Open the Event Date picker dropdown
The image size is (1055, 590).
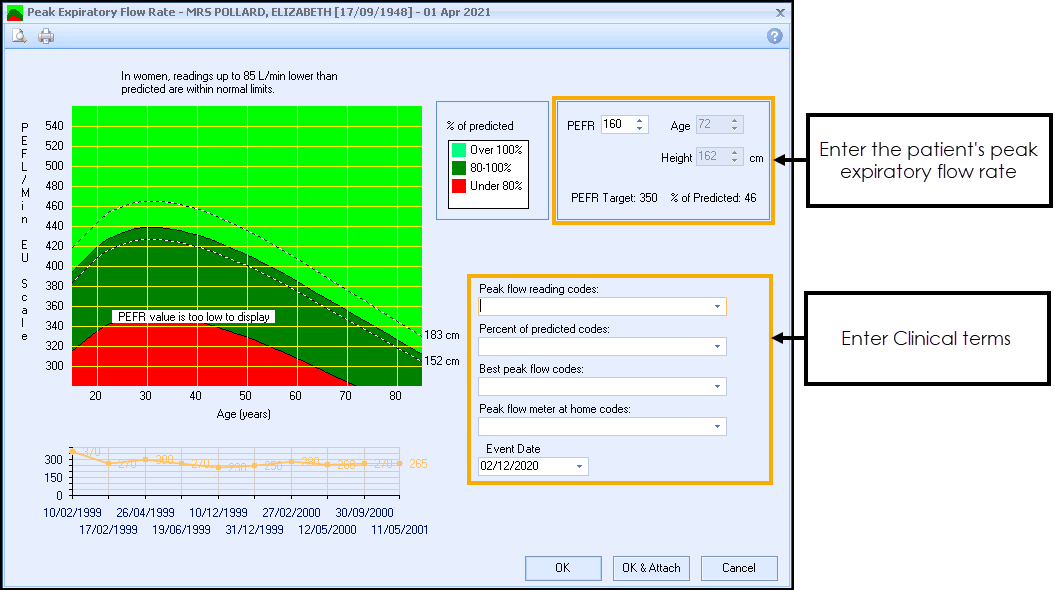point(578,466)
